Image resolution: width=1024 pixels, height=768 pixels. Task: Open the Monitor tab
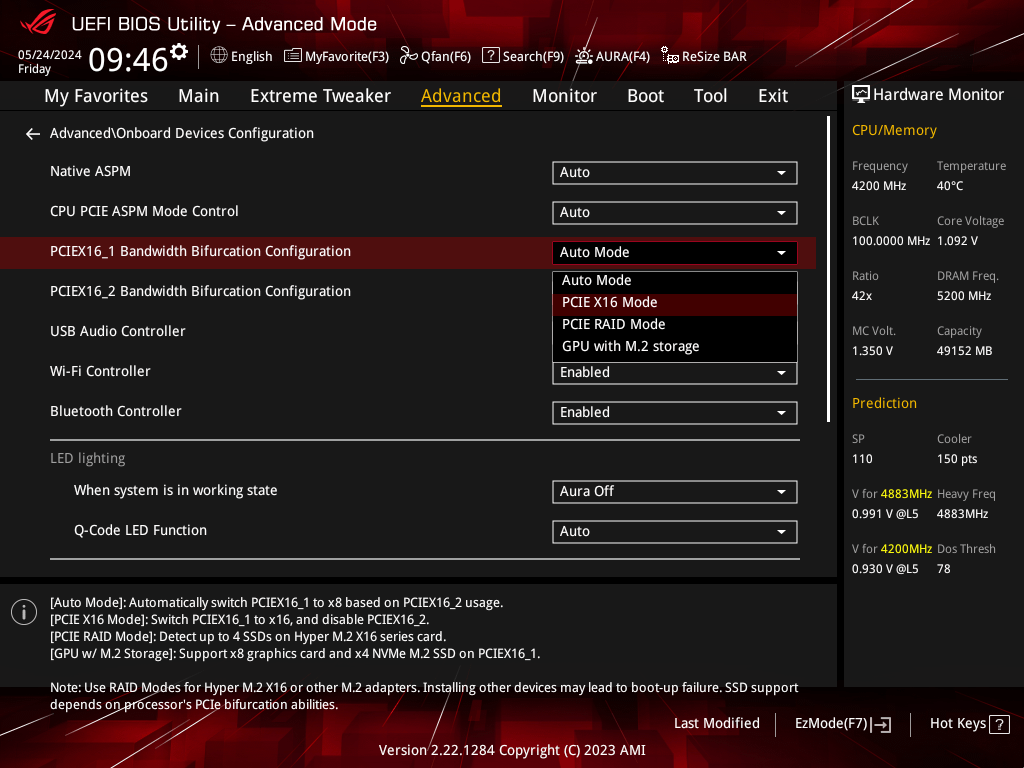(x=564, y=96)
